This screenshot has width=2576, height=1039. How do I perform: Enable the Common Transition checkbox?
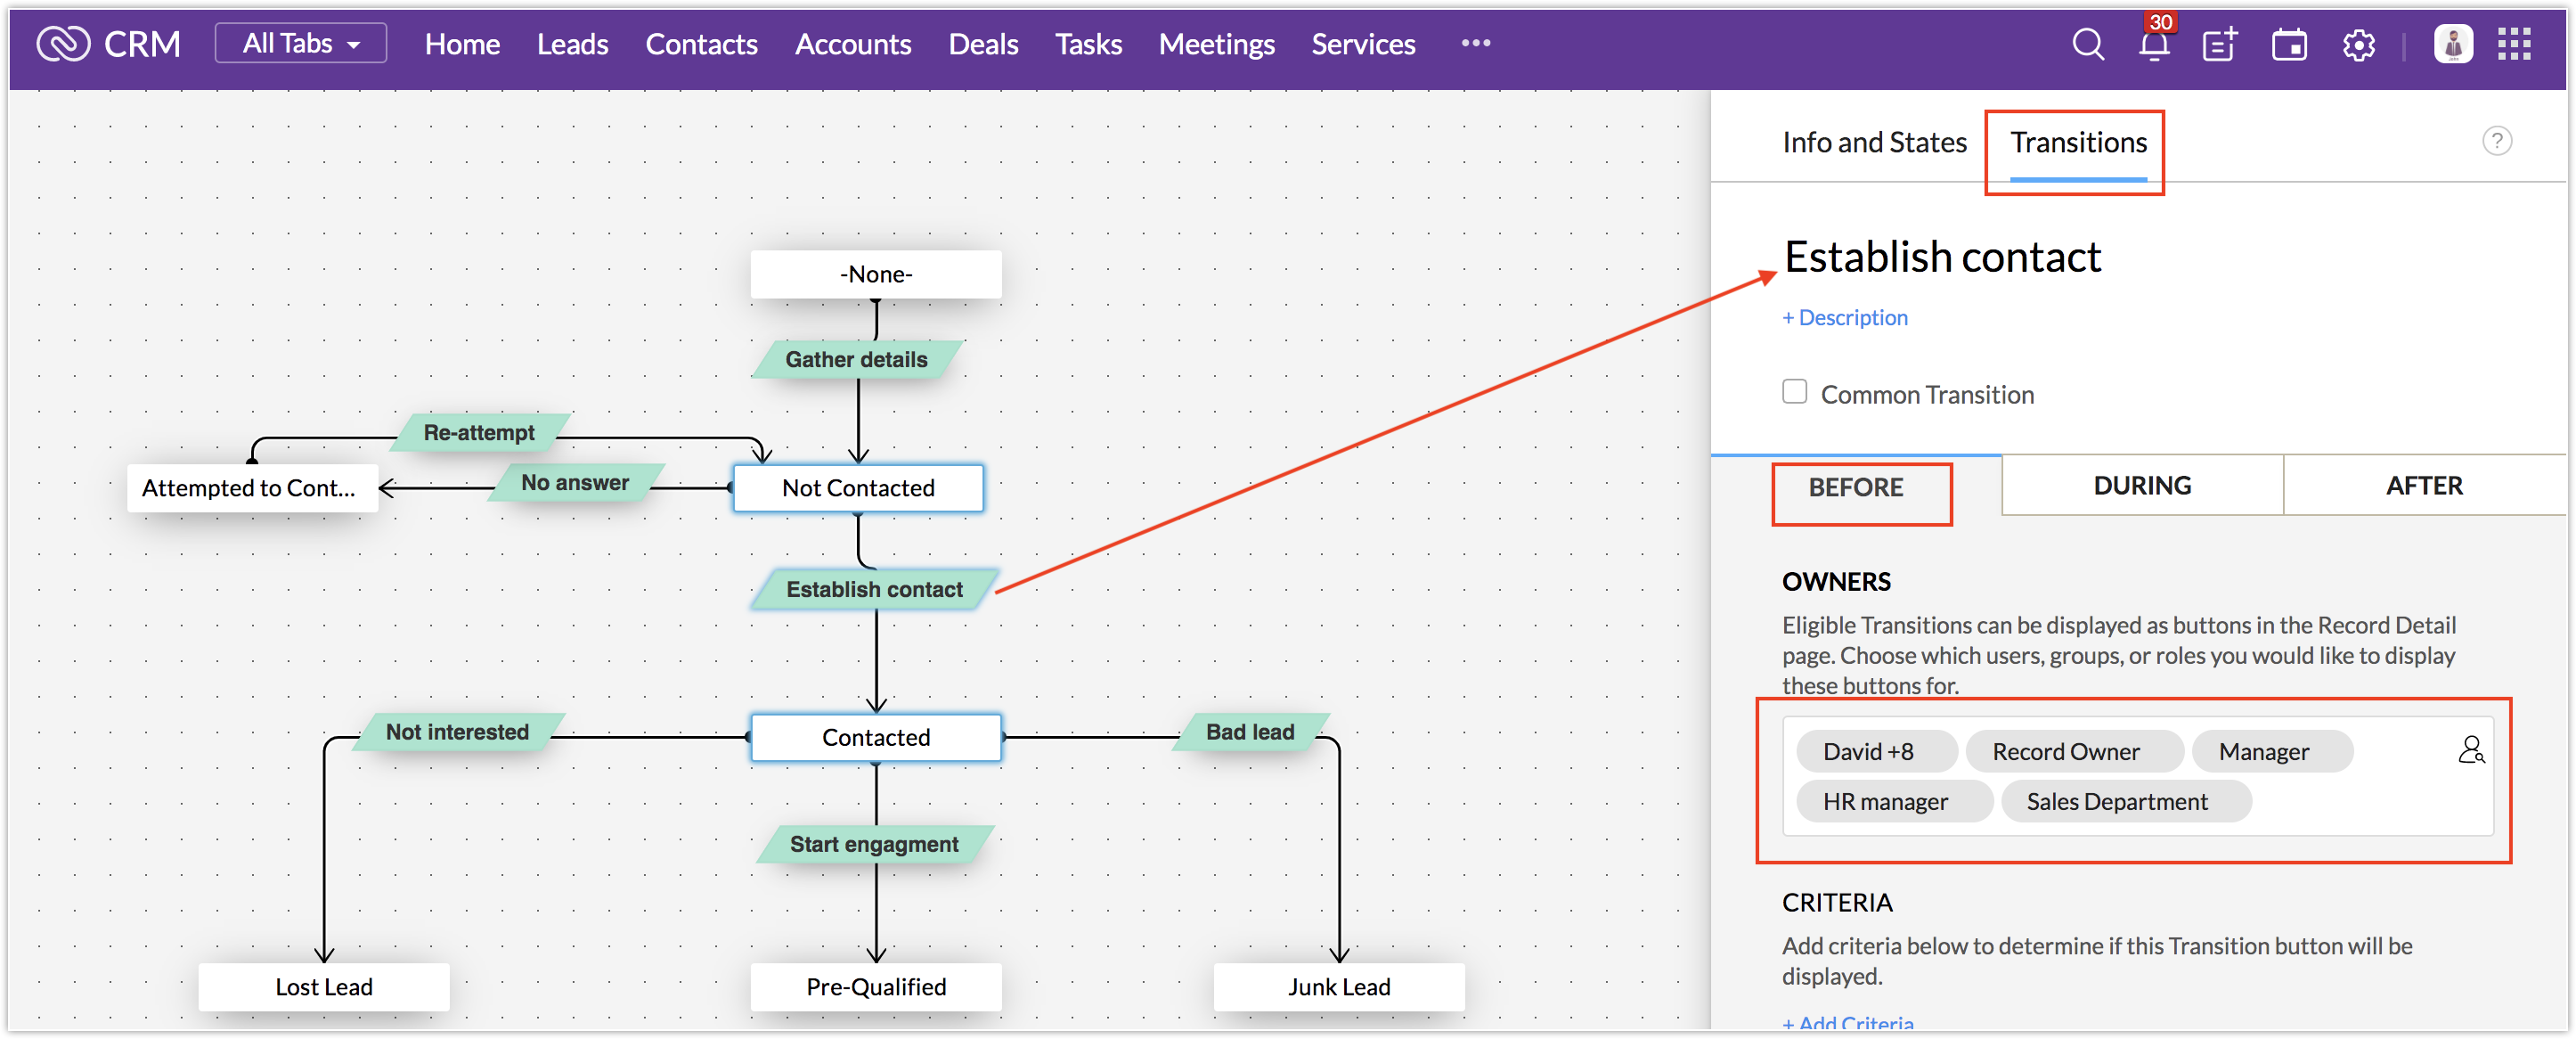[1794, 392]
